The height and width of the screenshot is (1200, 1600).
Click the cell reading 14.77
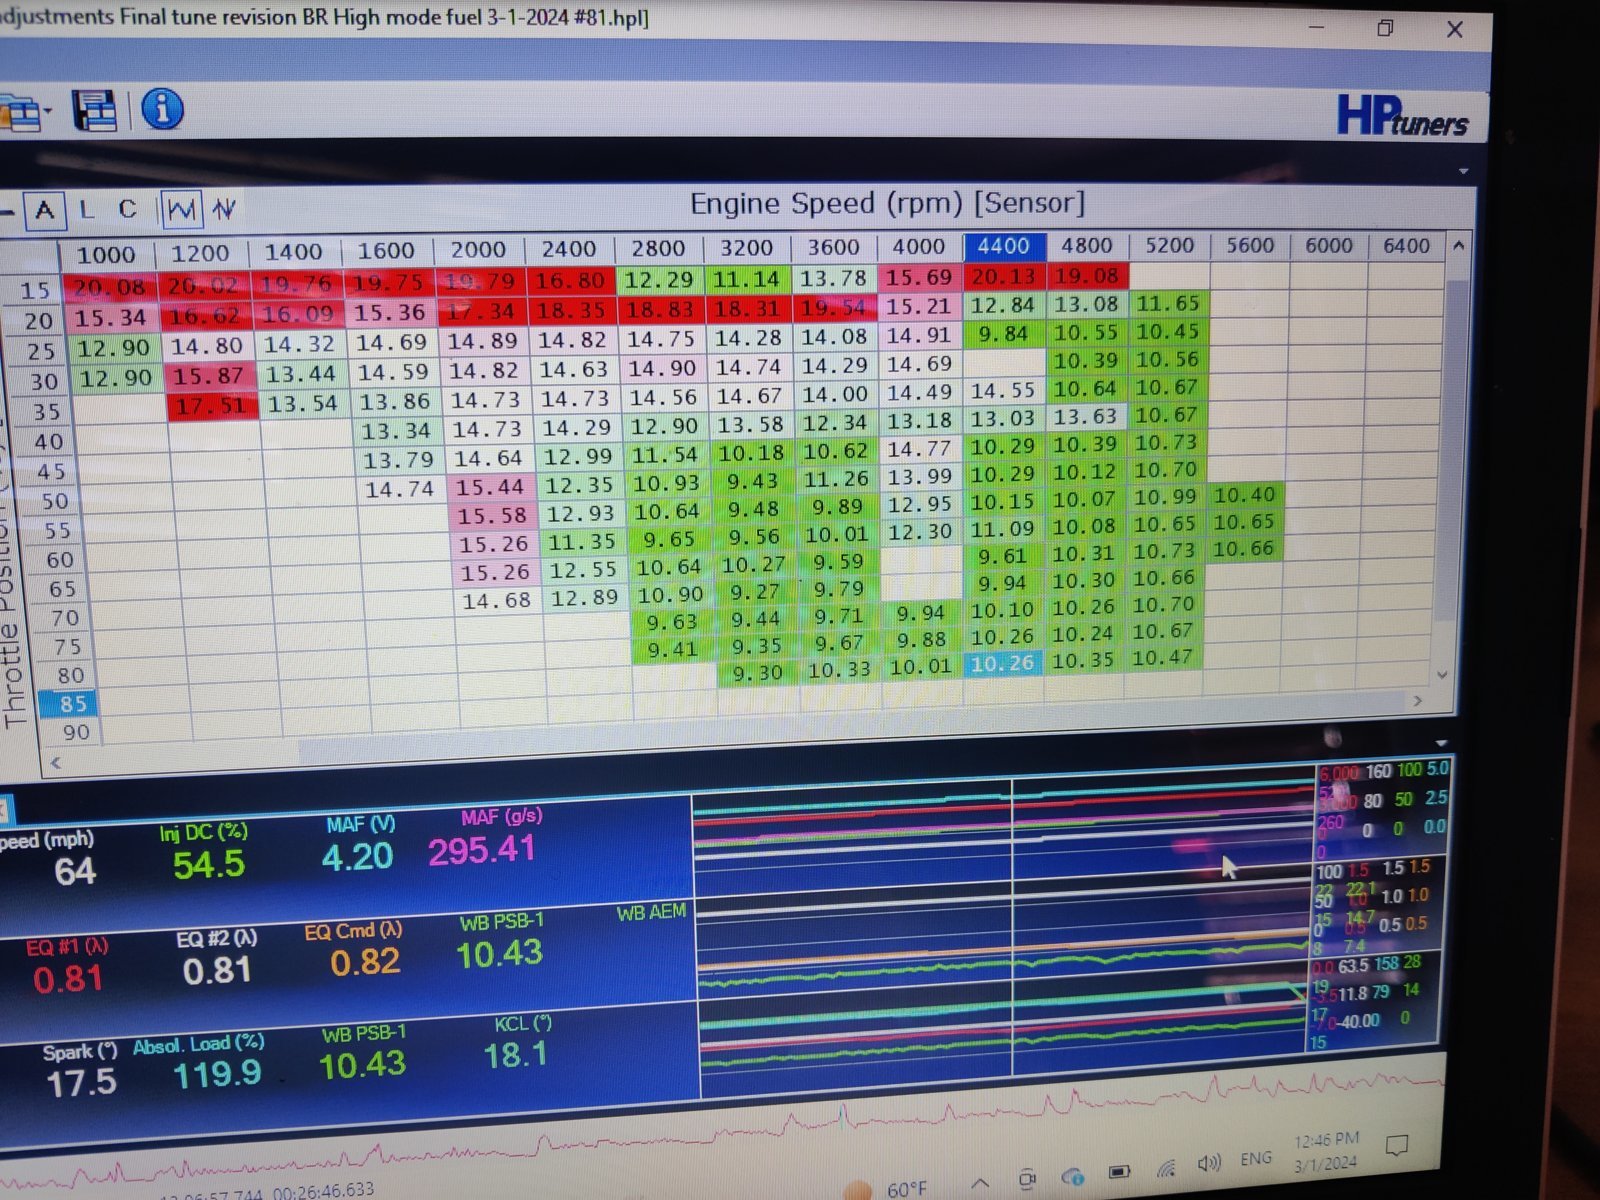click(919, 450)
